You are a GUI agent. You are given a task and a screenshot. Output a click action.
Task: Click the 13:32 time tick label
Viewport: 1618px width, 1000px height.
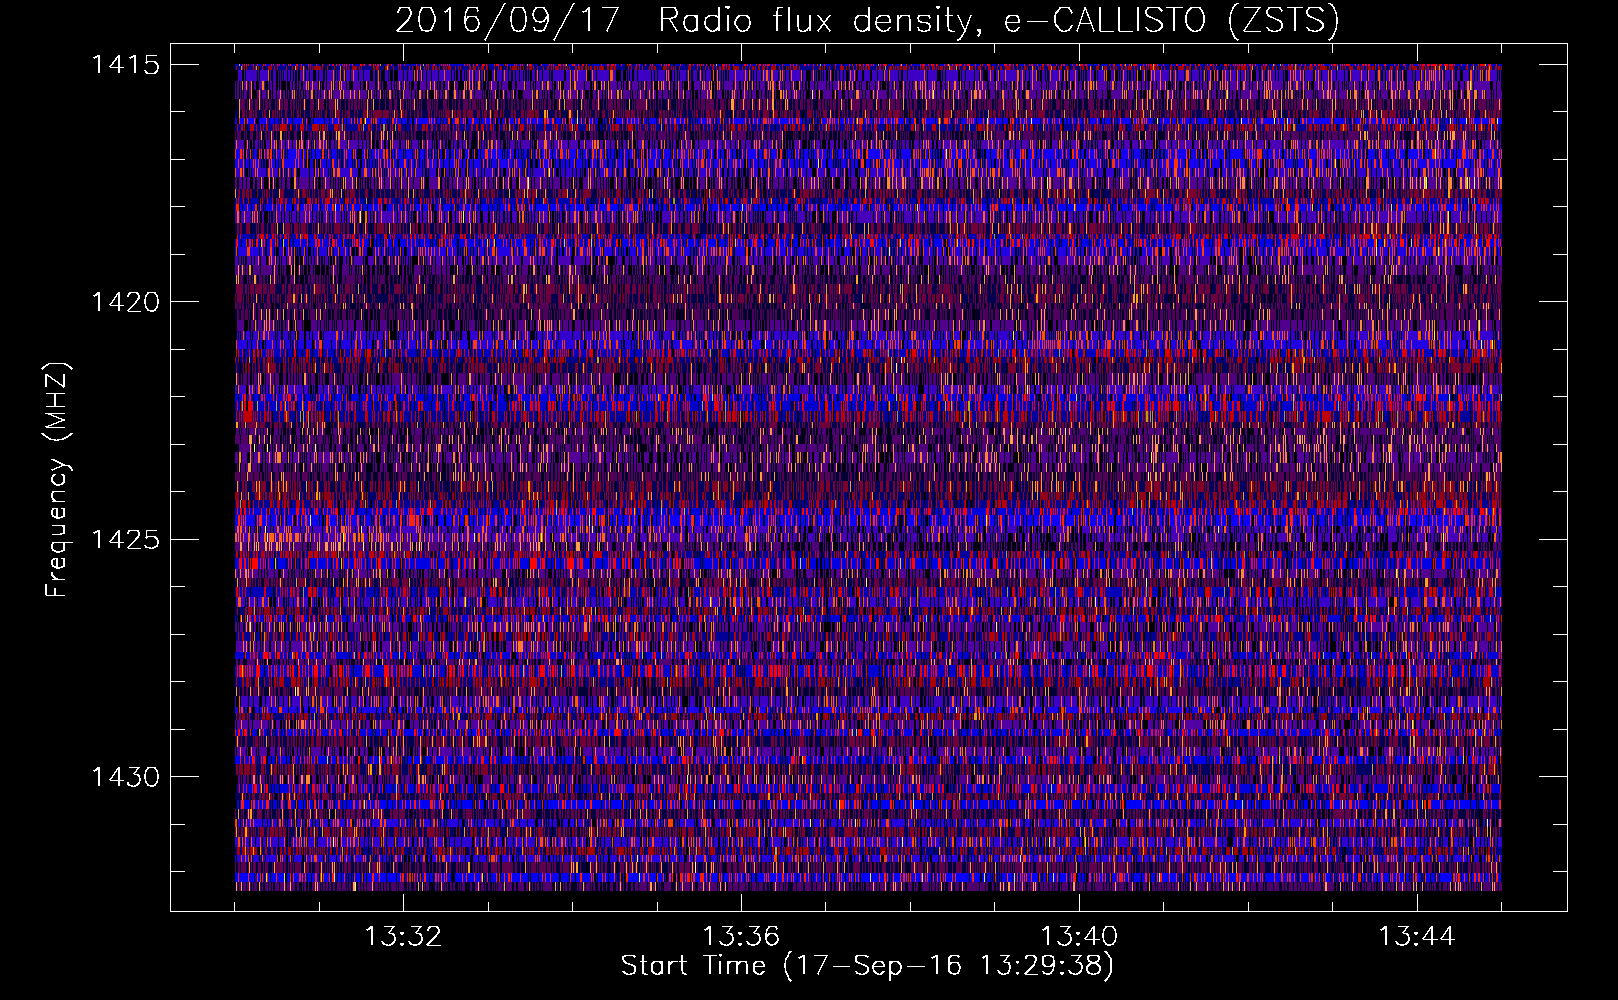[x=403, y=937]
